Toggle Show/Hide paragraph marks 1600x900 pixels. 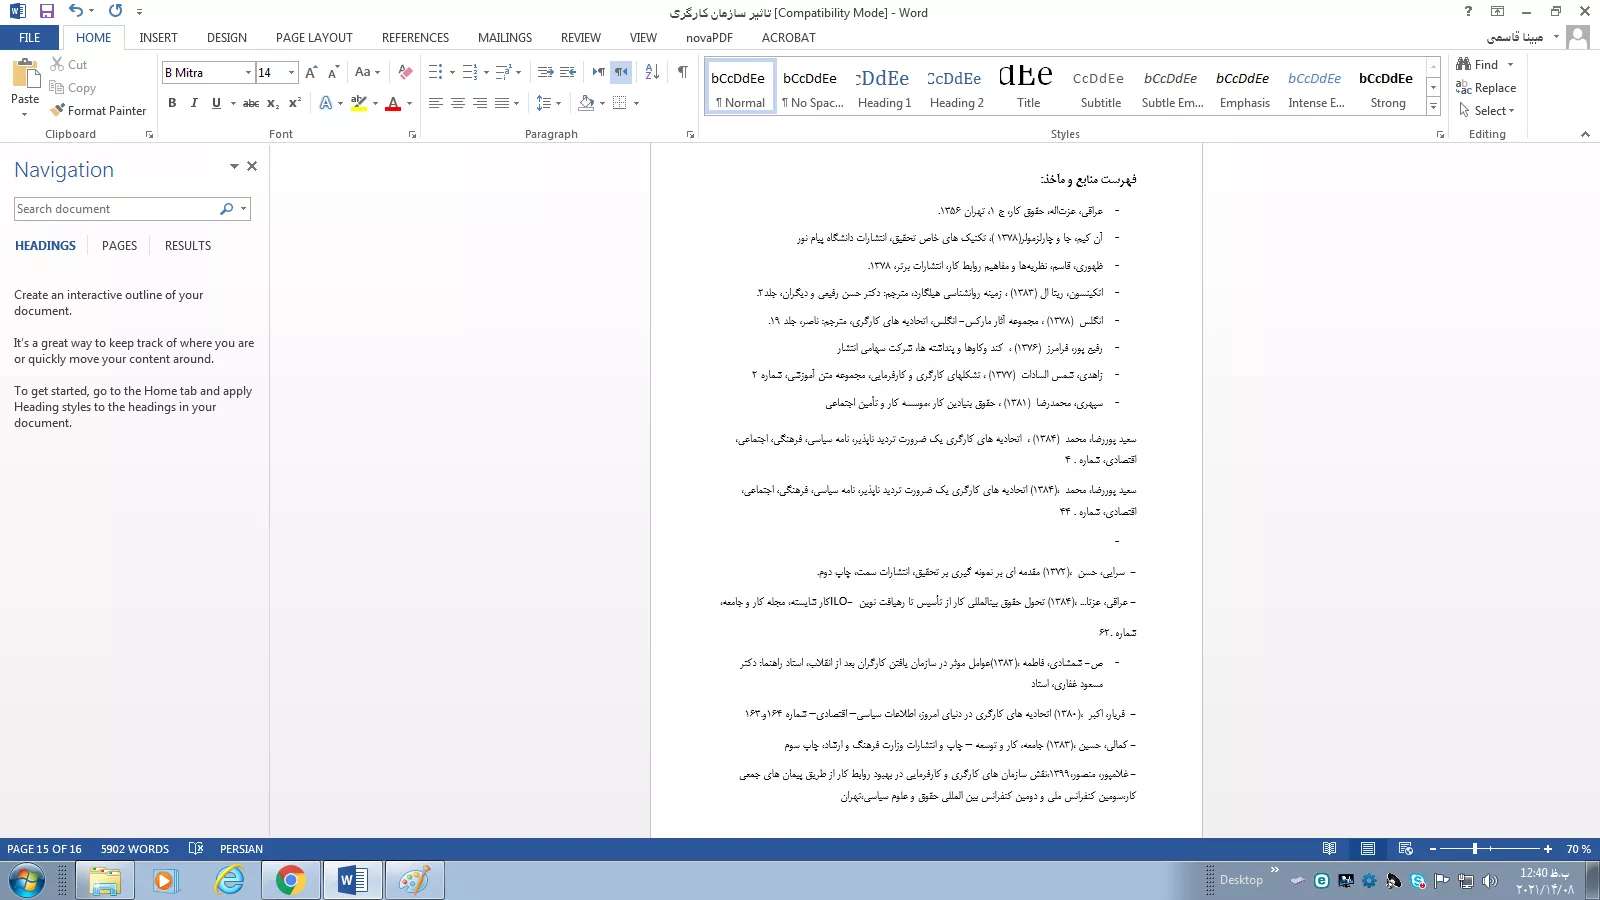click(682, 72)
